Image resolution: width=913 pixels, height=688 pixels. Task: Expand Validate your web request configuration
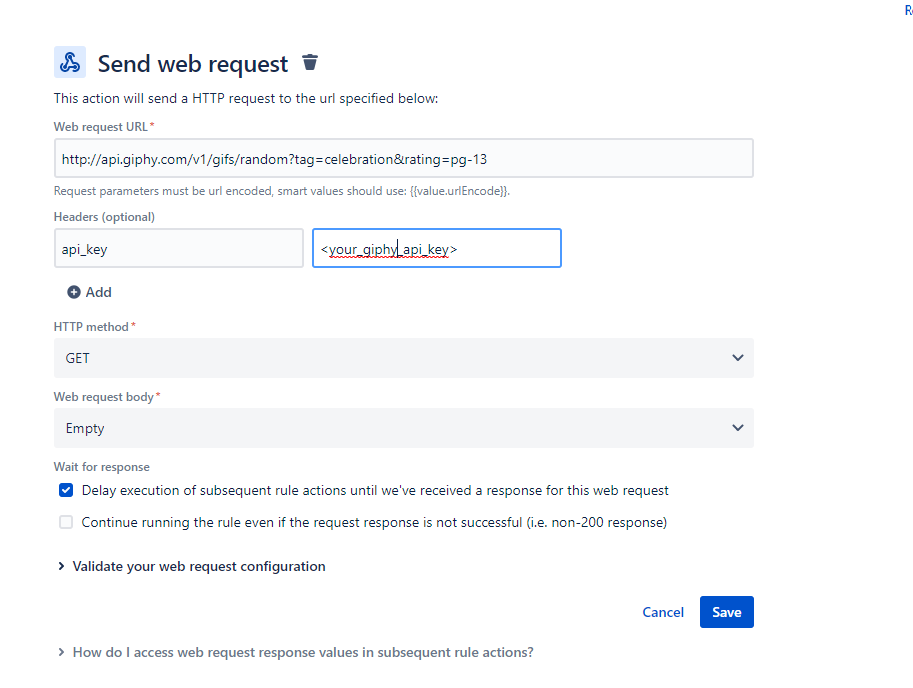(x=199, y=566)
